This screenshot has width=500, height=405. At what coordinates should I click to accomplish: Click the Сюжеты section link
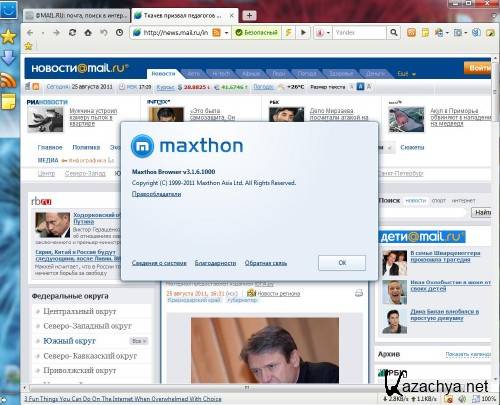[x=412, y=147]
